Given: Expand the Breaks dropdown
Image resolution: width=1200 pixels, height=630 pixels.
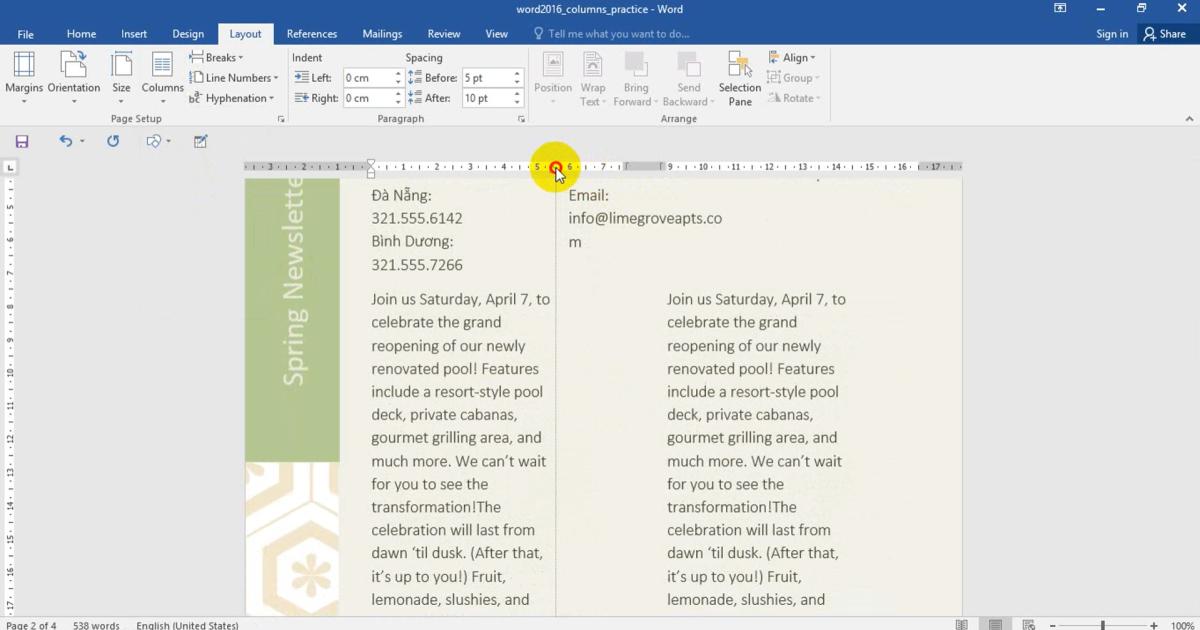Looking at the screenshot, I should pyautogui.click(x=217, y=57).
